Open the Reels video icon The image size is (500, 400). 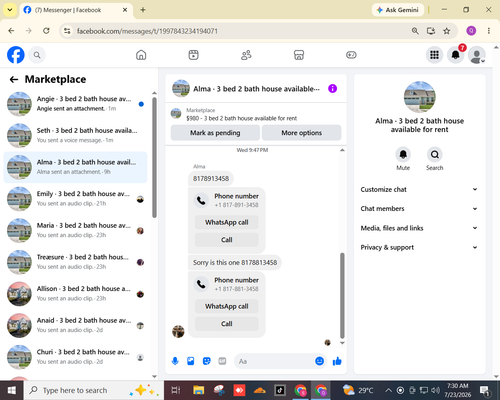click(x=193, y=55)
